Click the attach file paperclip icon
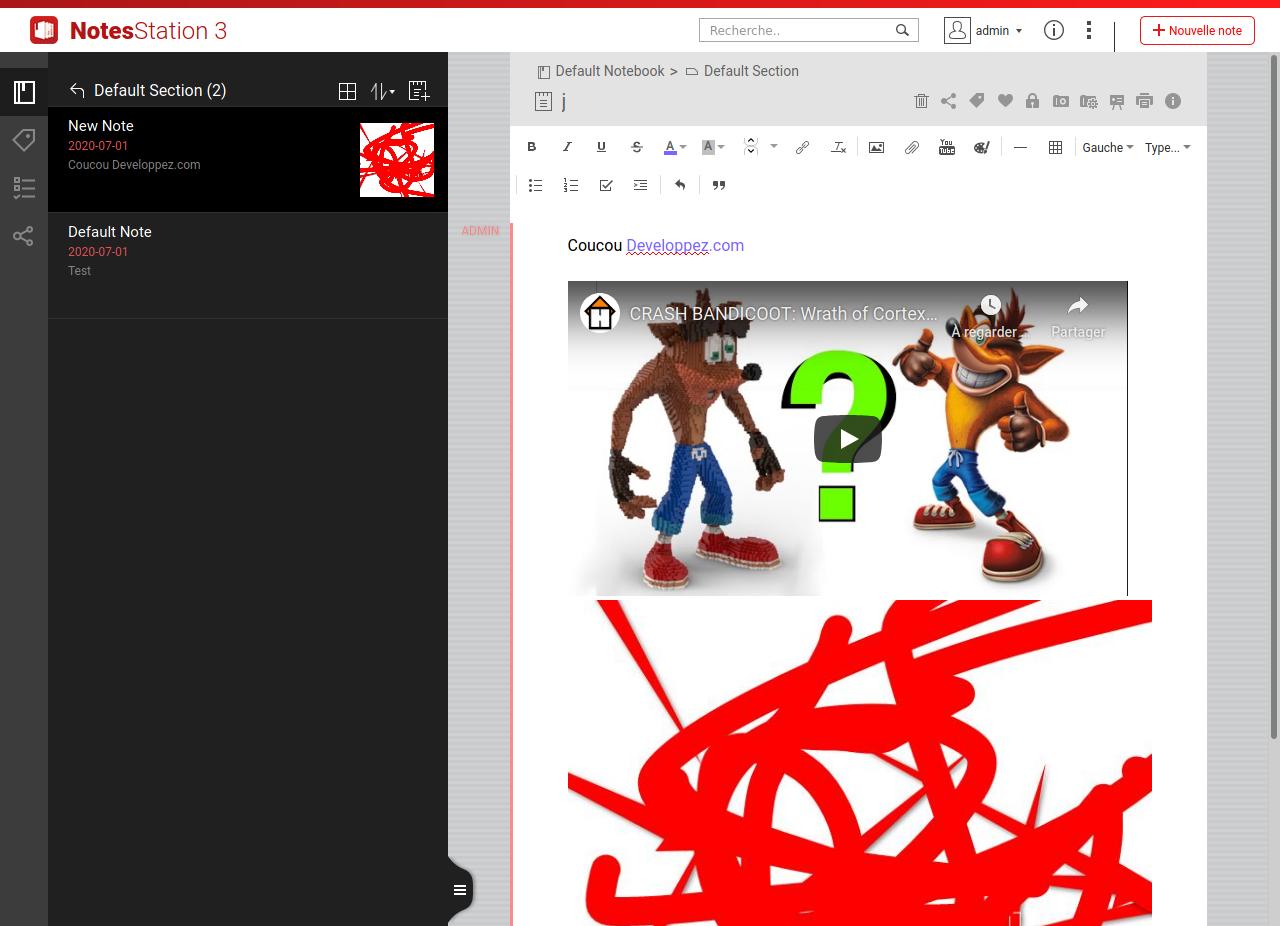Screen dimensions: 1280x926 tap(911, 147)
